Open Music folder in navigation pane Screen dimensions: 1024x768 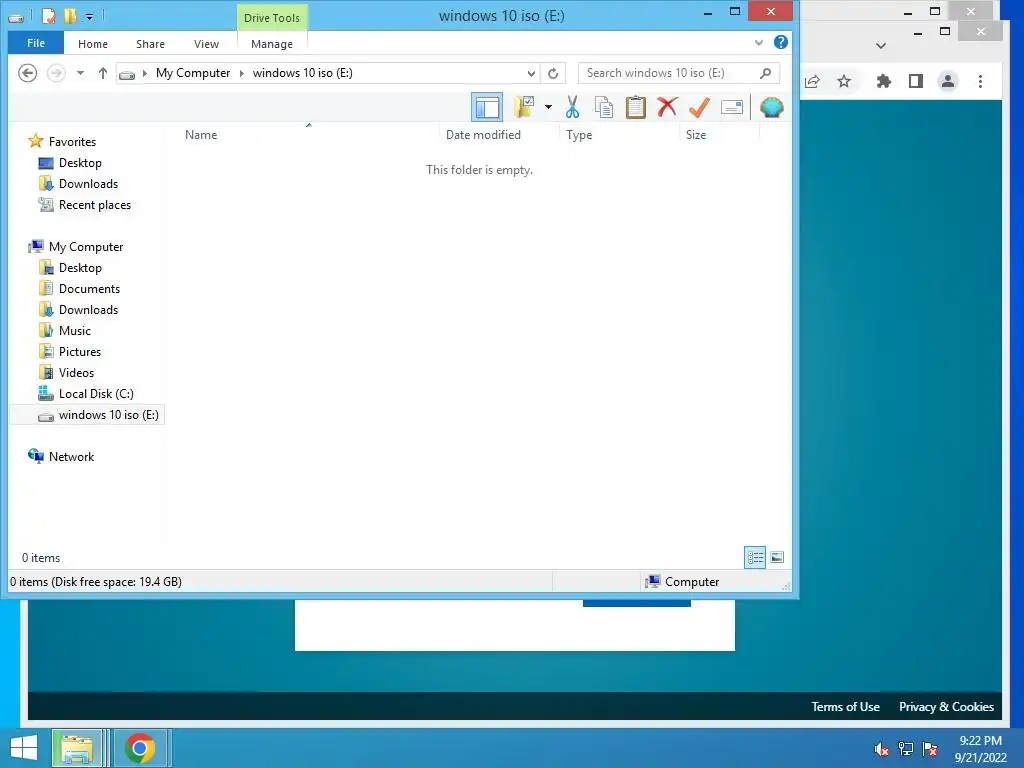[x=74, y=330]
